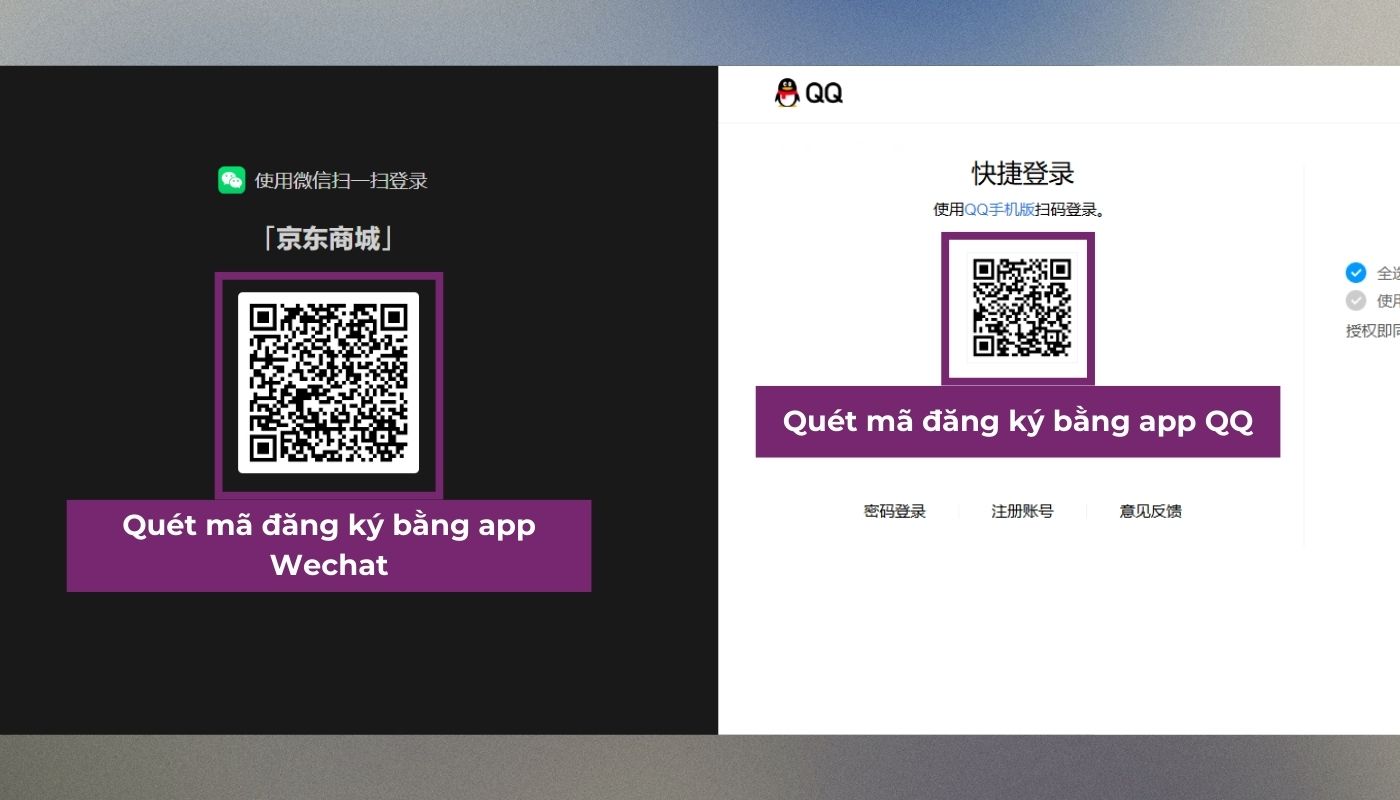Image resolution: width=1400 pixels, height=800 pixels.
Task: Toggle the grey checkbox below 全选
Action: coord(1356,300)
